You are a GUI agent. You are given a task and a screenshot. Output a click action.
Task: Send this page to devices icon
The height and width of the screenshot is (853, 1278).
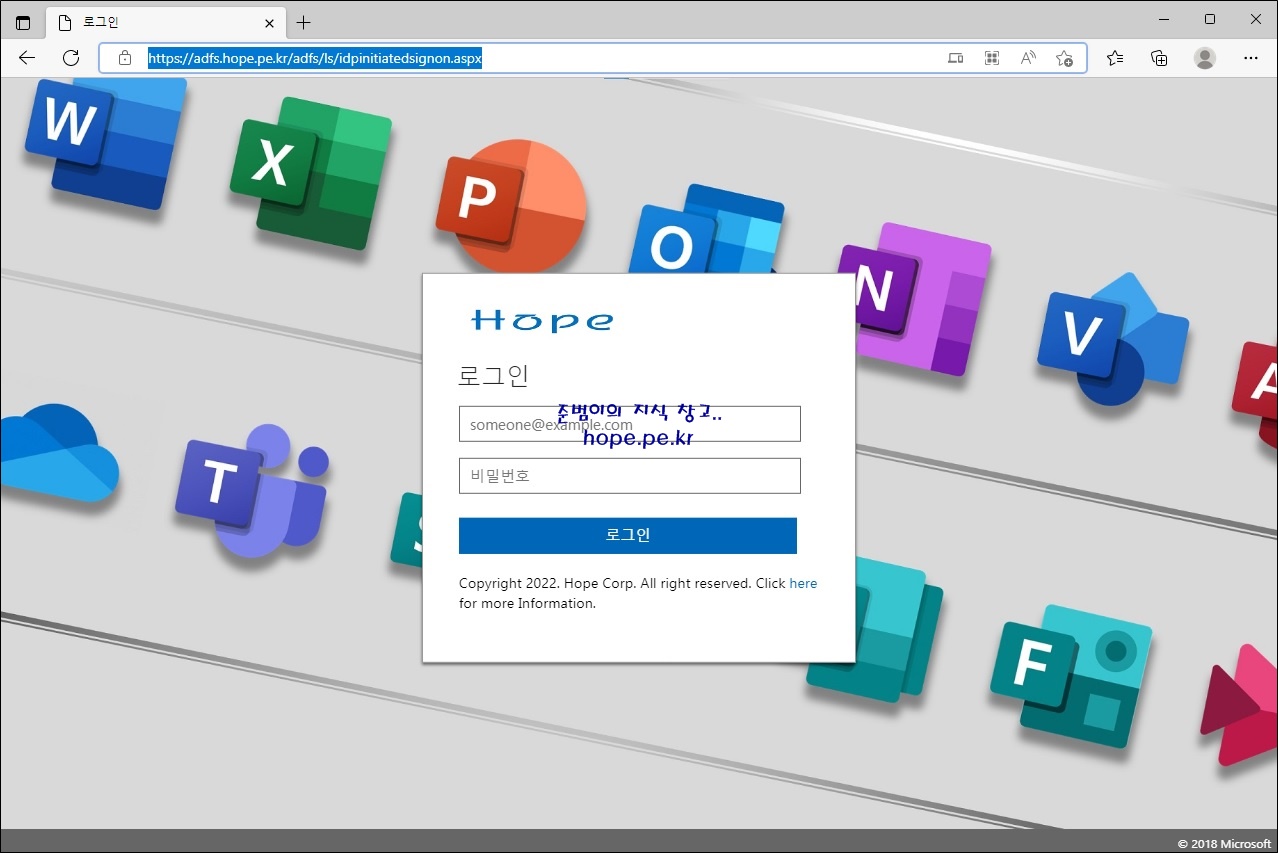point(955,58)
